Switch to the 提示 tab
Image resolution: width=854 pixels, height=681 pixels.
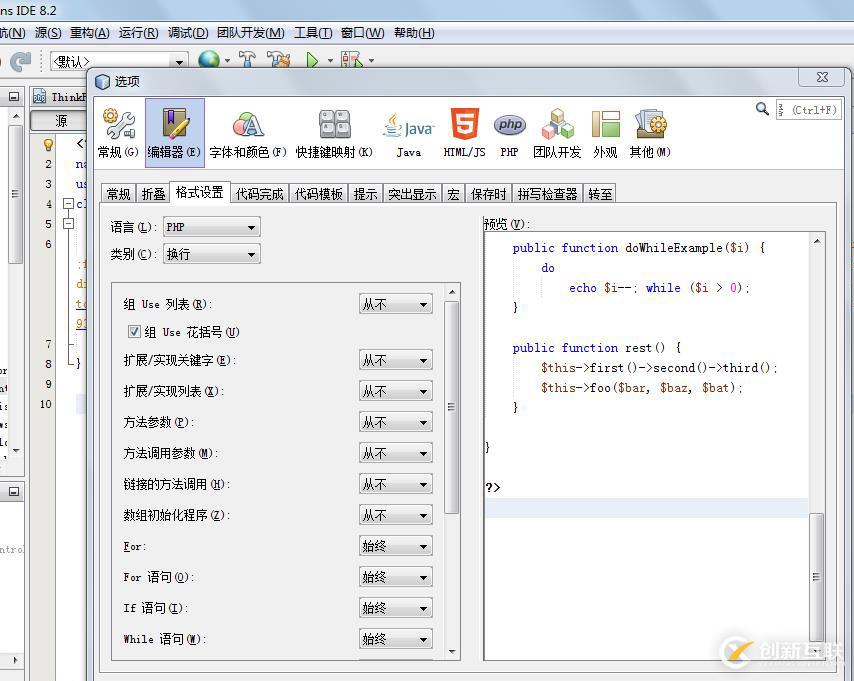point(365,194)
